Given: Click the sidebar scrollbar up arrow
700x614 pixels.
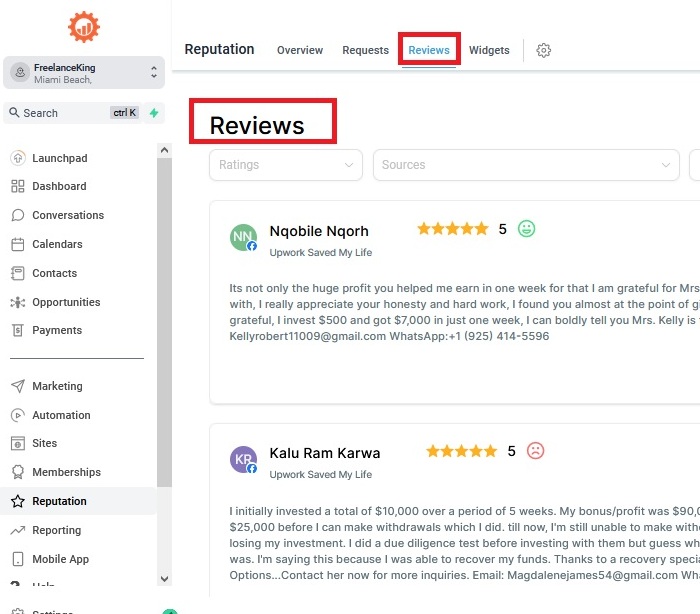Looking at the screenshot, I should 164,150.
